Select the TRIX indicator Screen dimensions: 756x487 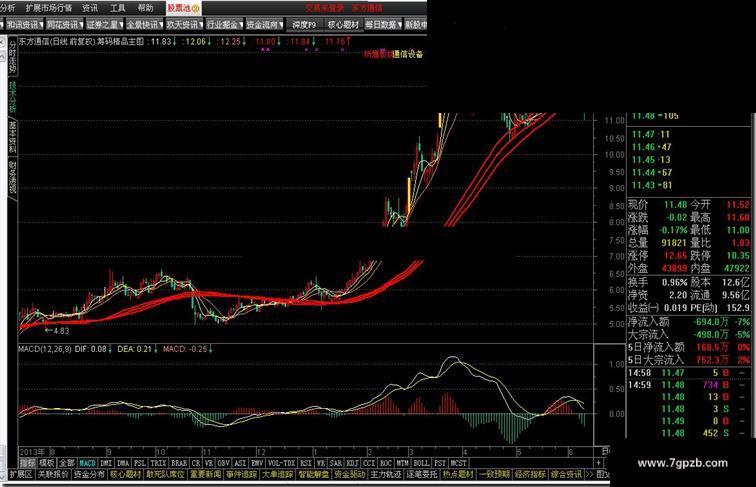click(x=158, y=463)
